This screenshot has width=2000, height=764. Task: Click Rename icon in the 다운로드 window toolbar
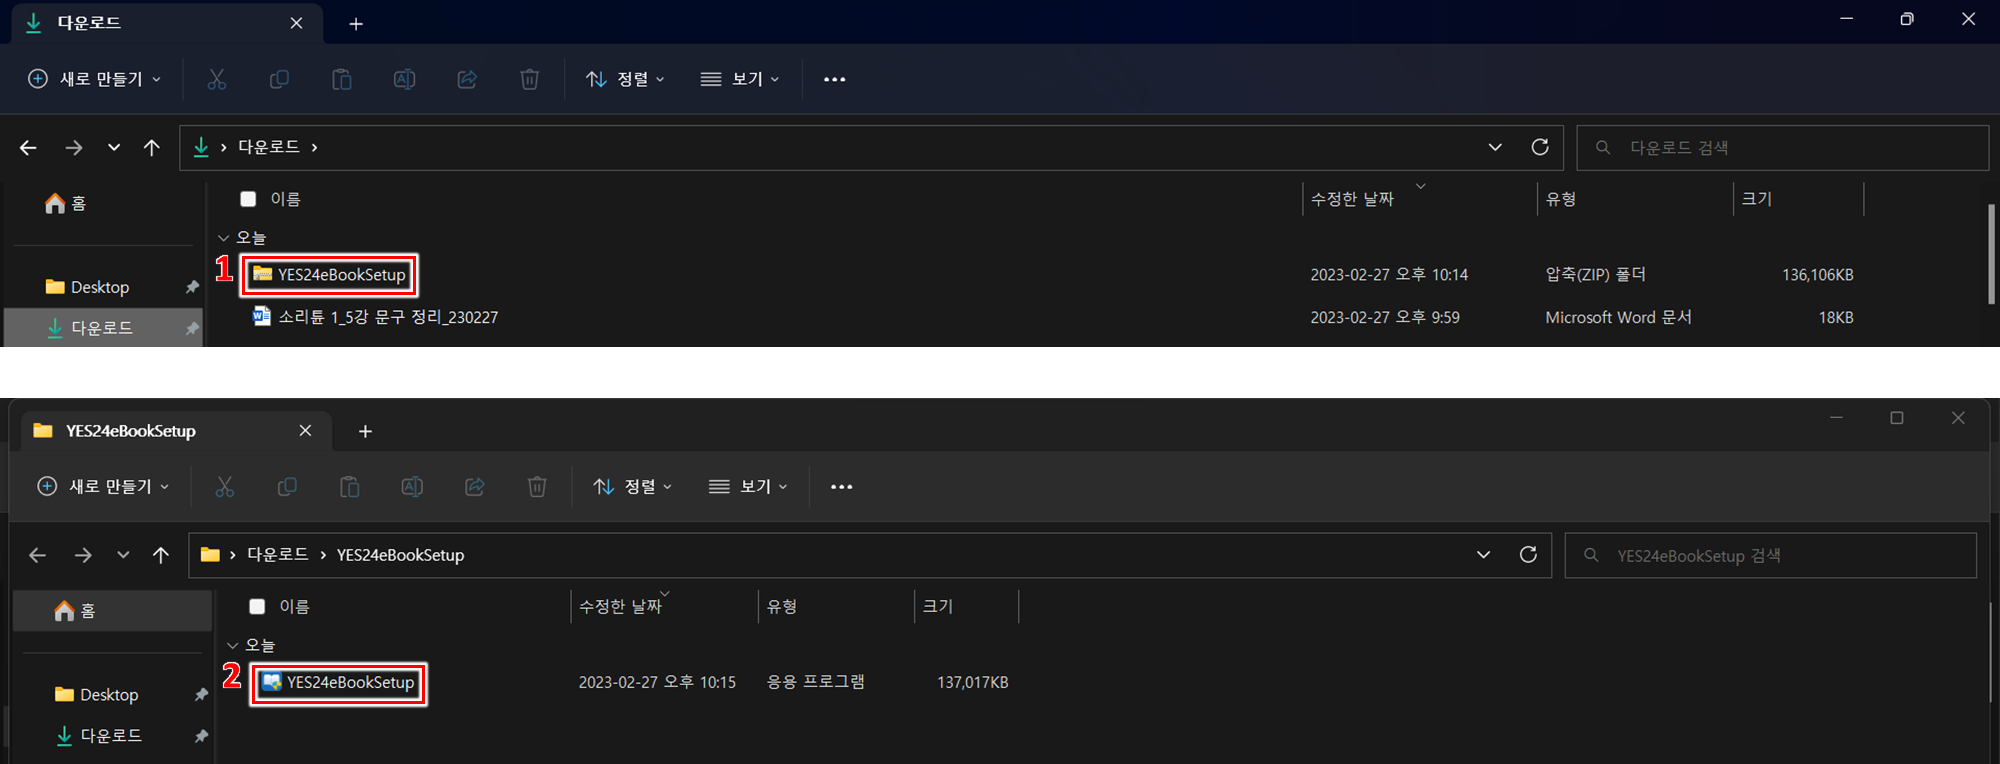[x=404, y=79]
